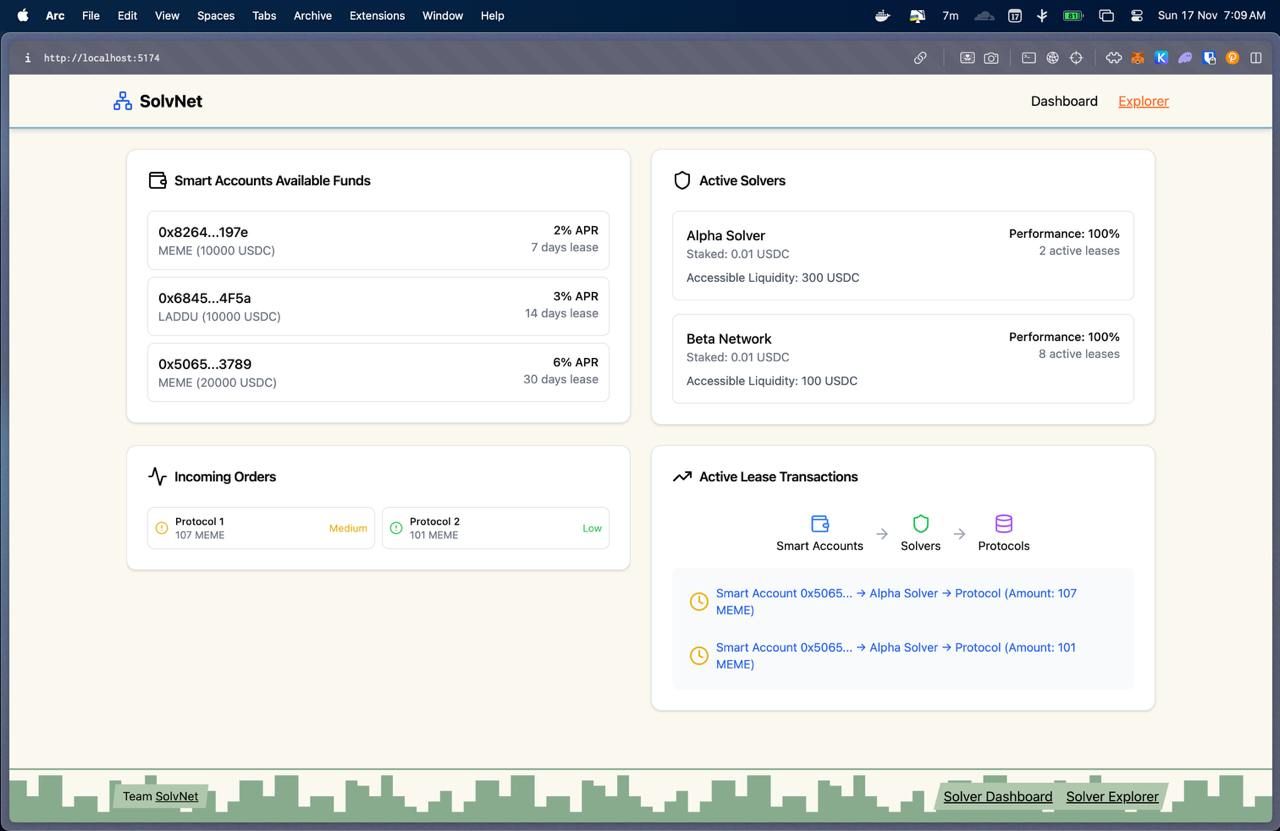
Task: Copy page link with the chain icon
Action: (920, 58)
